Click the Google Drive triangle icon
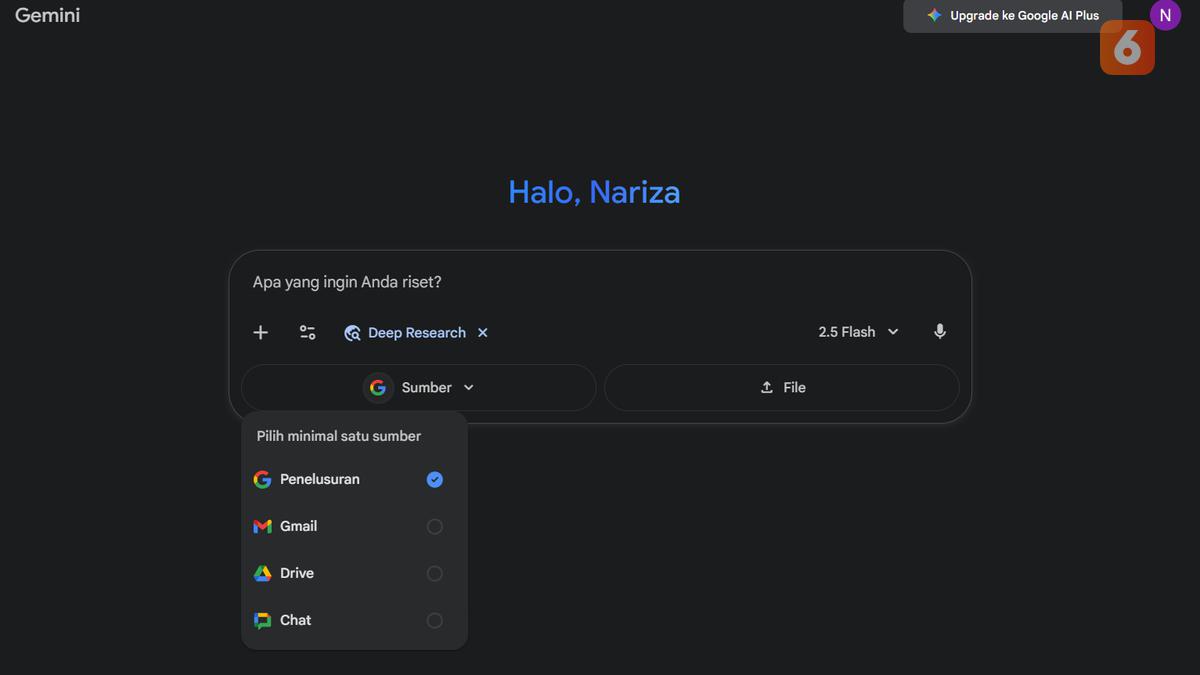The height and width of the screenshot is (675, 1200). pyautogui.click(x=262, y=573)
